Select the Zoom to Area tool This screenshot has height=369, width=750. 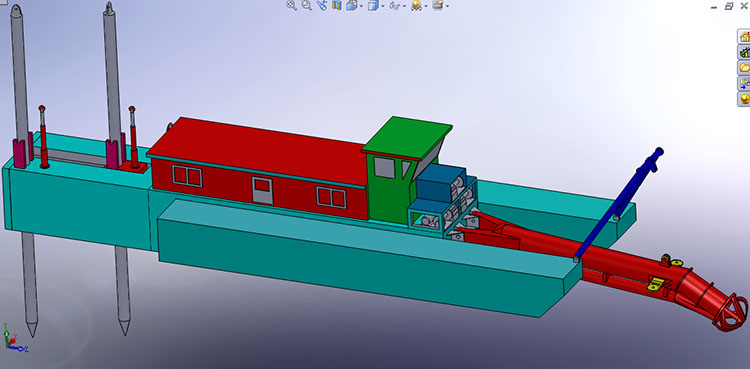click(307, 5)
